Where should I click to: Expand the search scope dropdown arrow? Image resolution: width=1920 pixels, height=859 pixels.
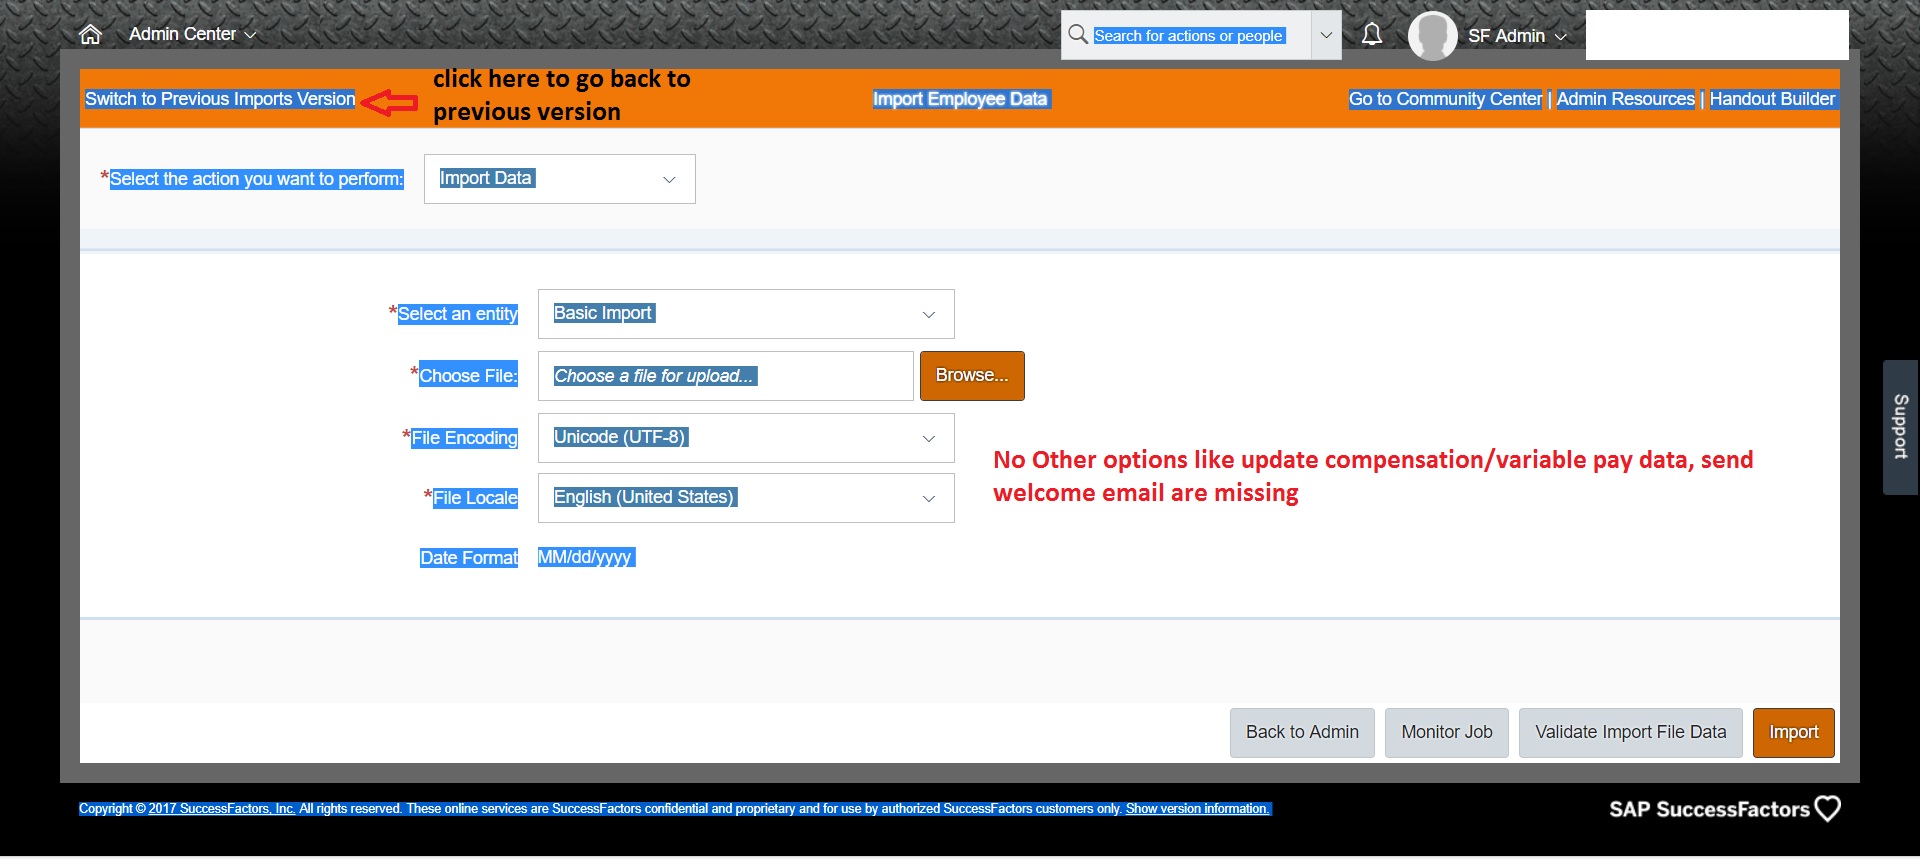tap(1326, 35)
